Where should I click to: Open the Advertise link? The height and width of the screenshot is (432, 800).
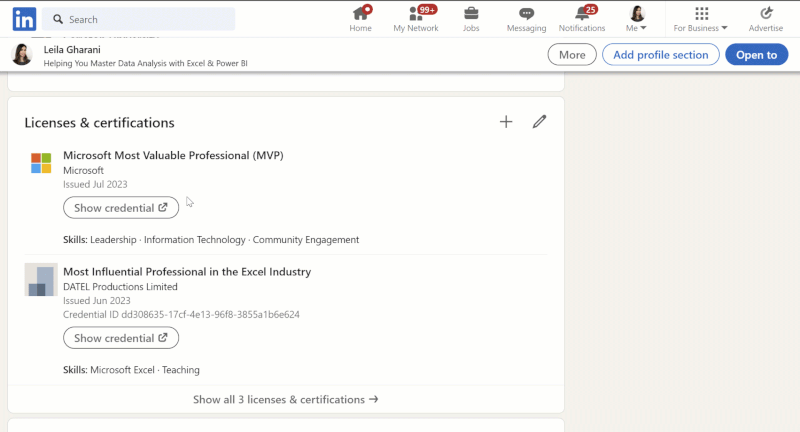pos(766,19)
